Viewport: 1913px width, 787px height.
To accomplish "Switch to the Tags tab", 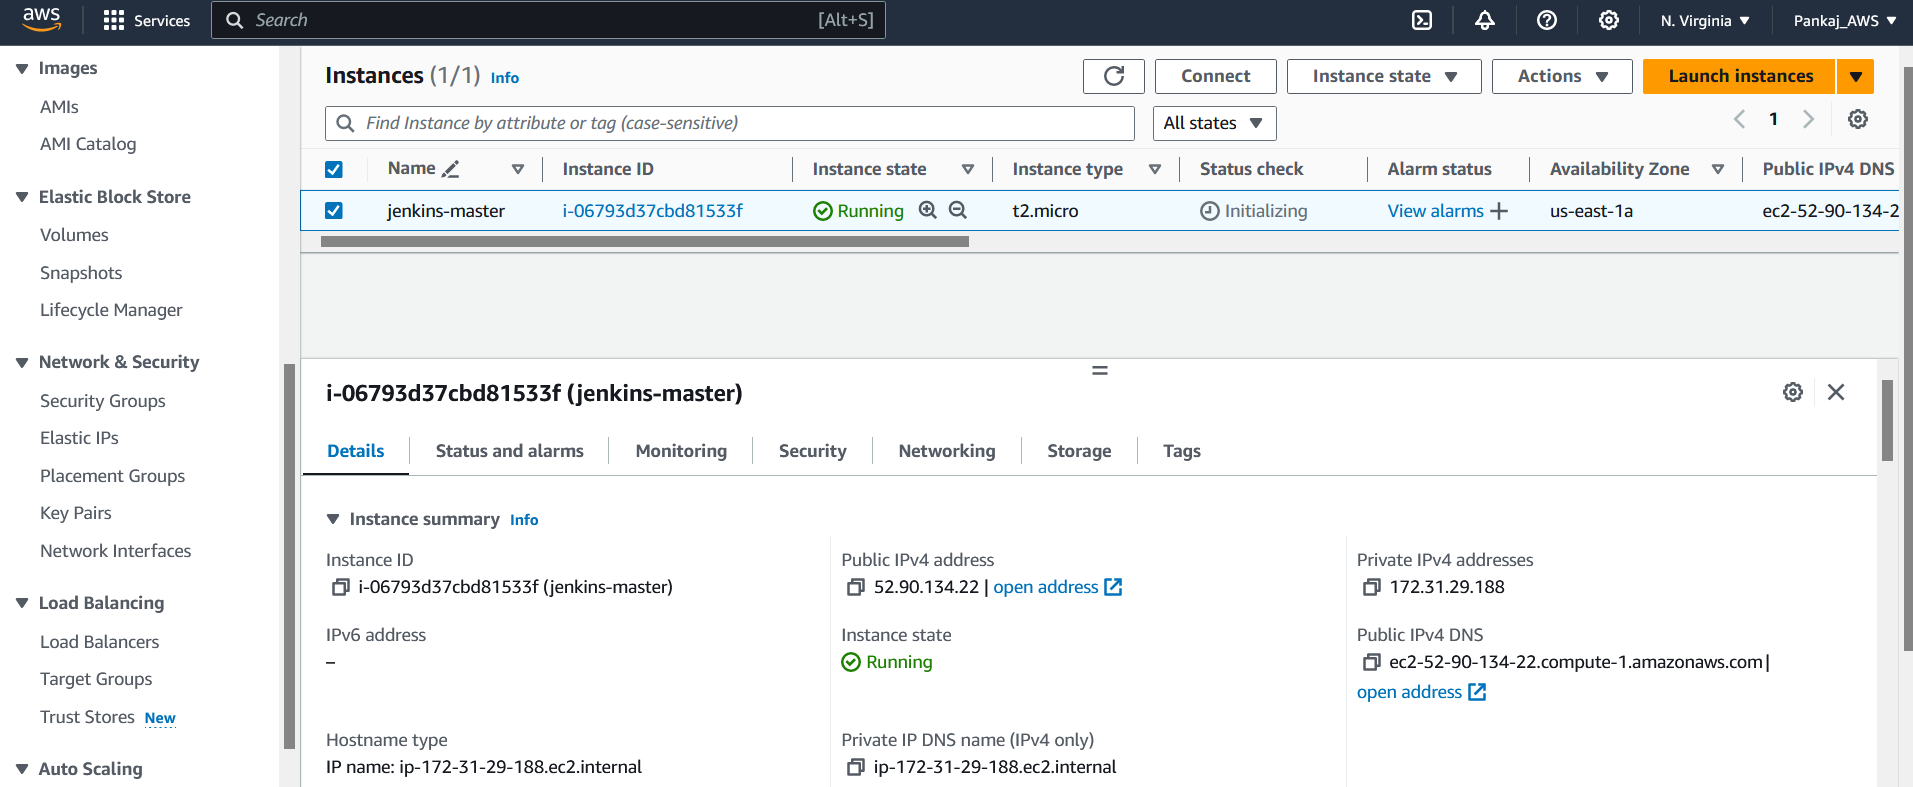I will [x=1181, y=451].
